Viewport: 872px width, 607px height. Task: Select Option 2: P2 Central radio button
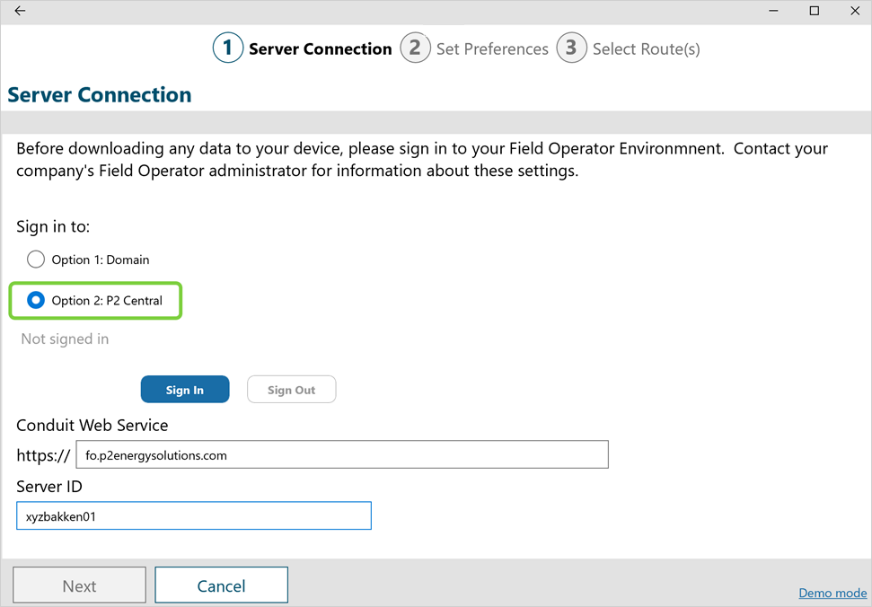(36, 300)
